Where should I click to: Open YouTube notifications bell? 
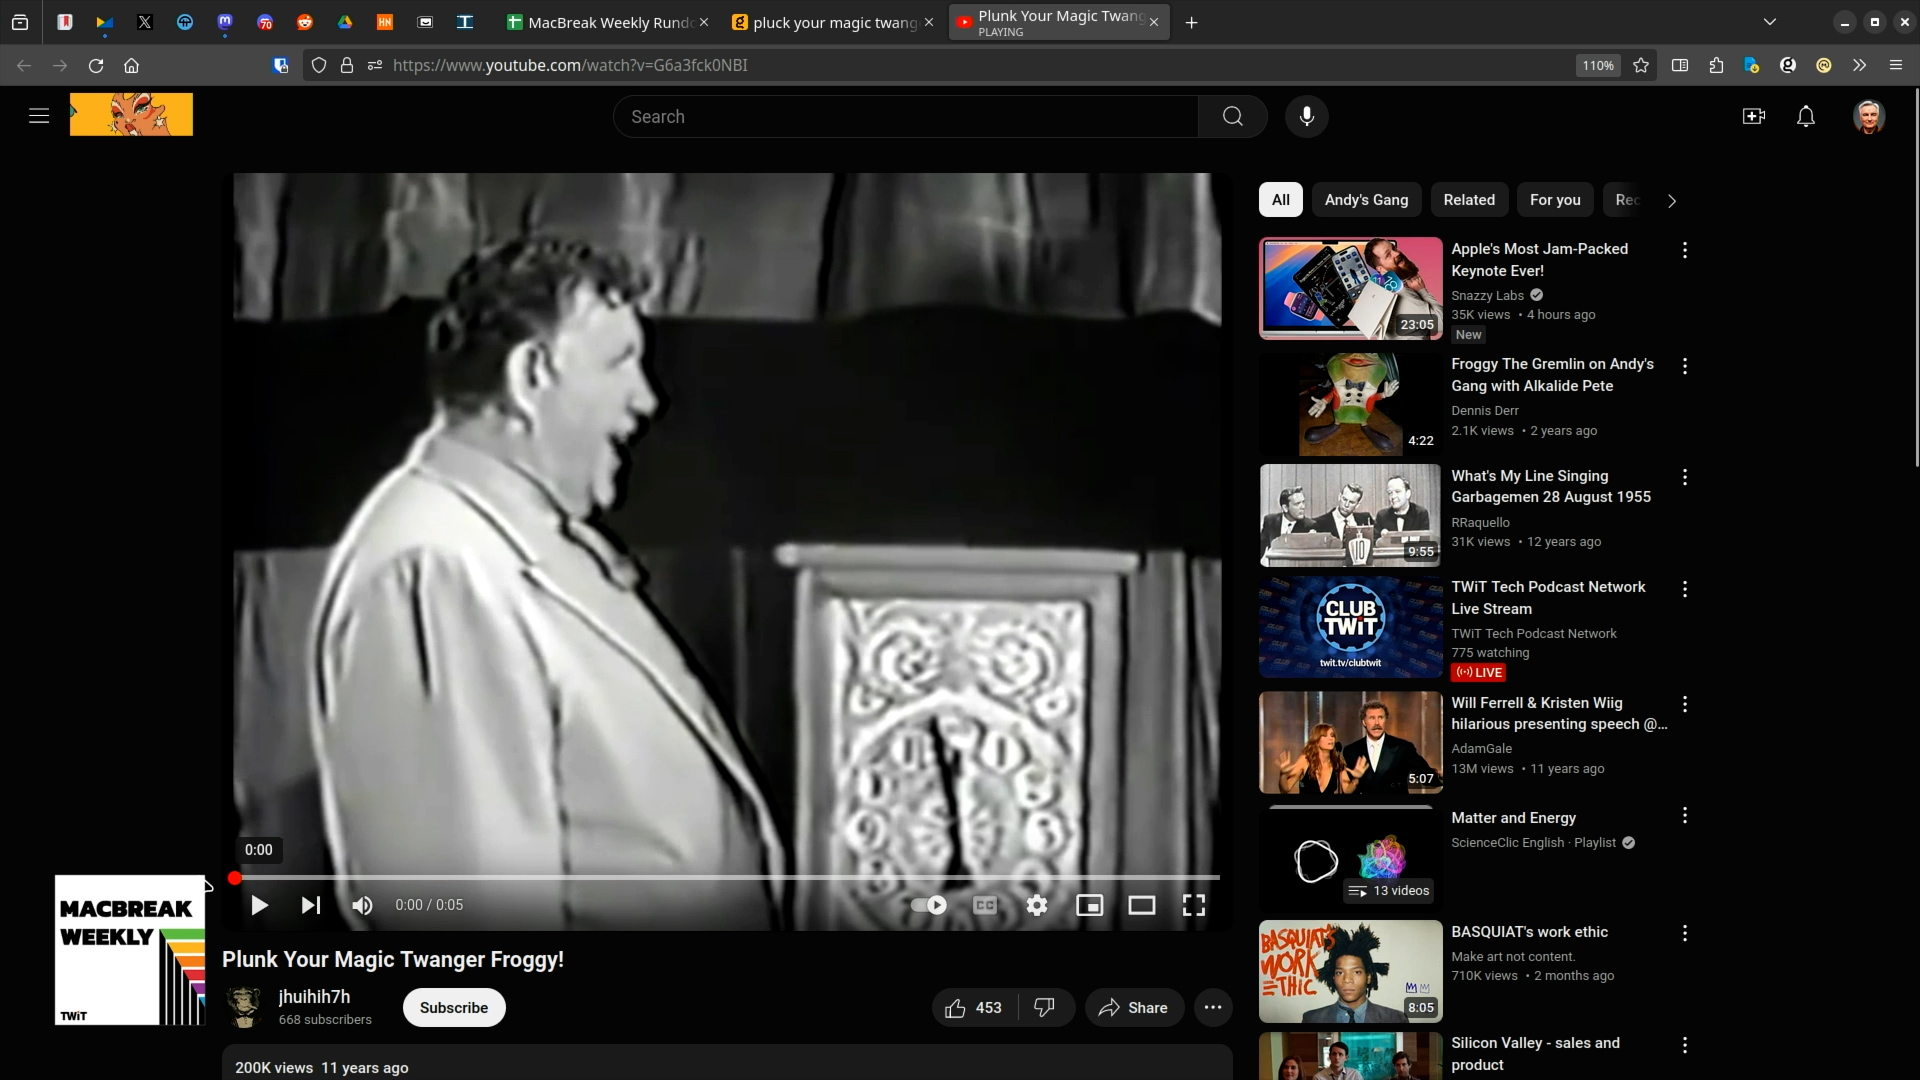point(1806,117)
